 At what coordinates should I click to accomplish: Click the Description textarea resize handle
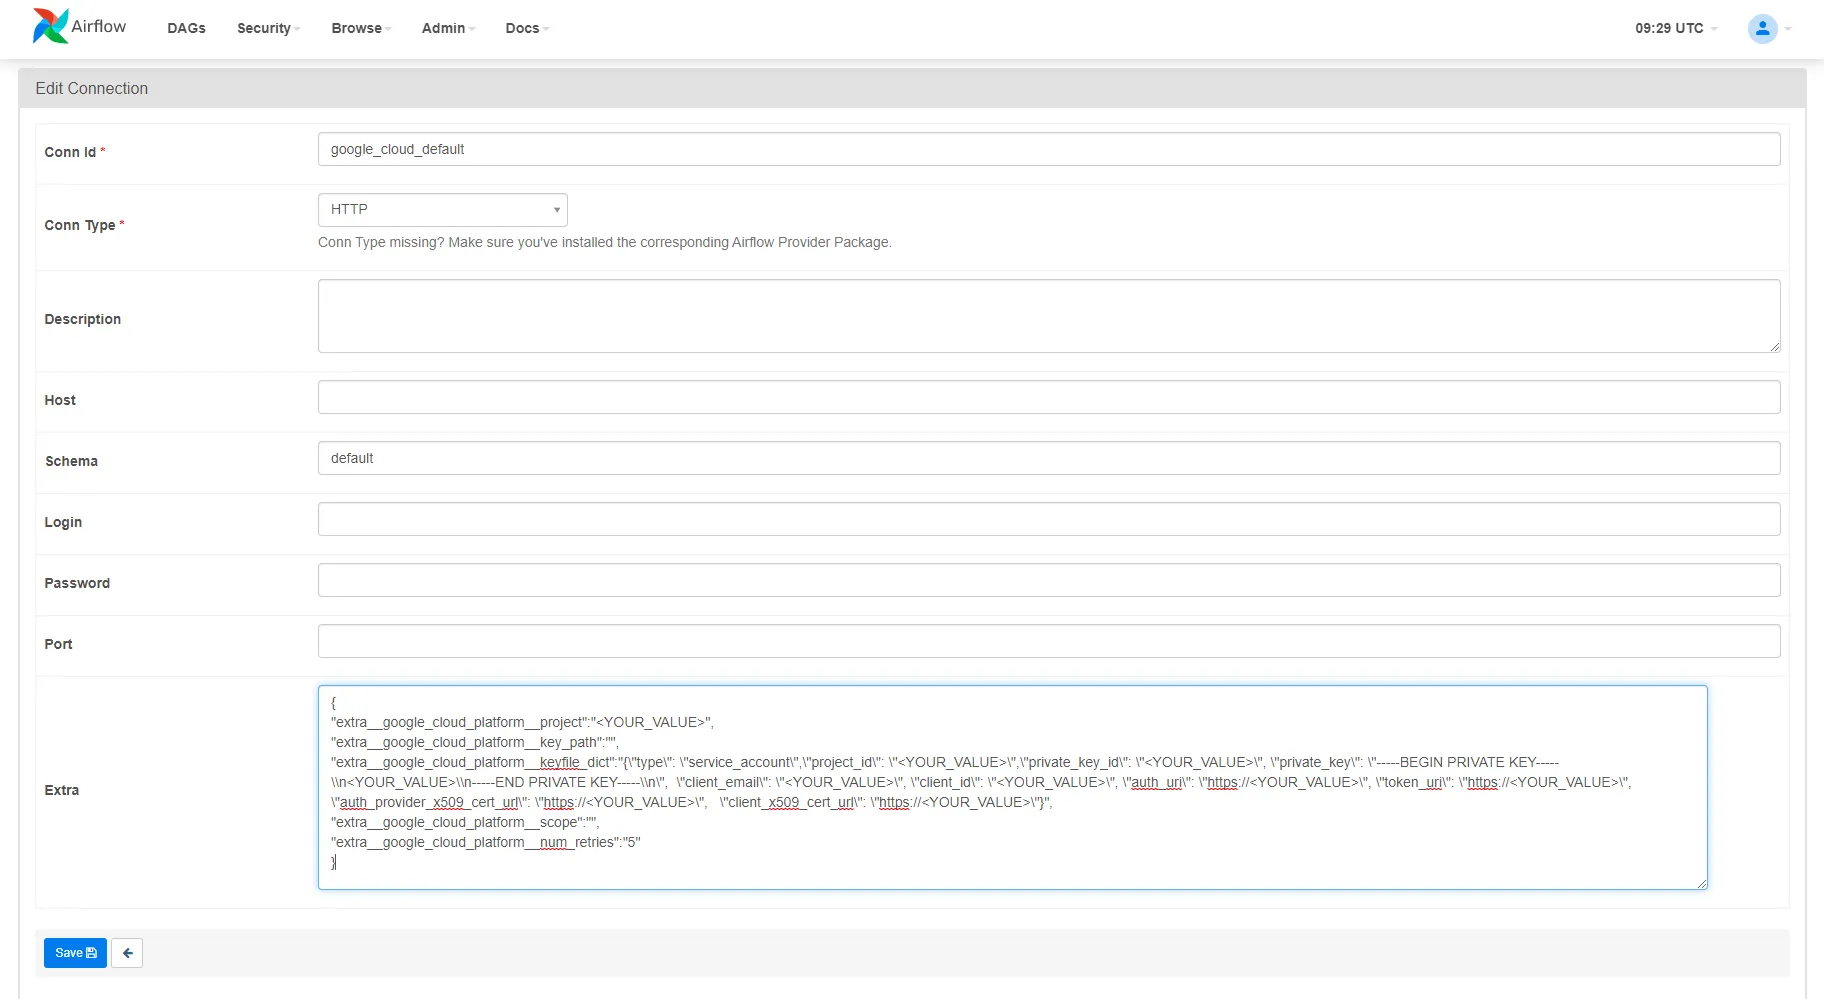1774,346
